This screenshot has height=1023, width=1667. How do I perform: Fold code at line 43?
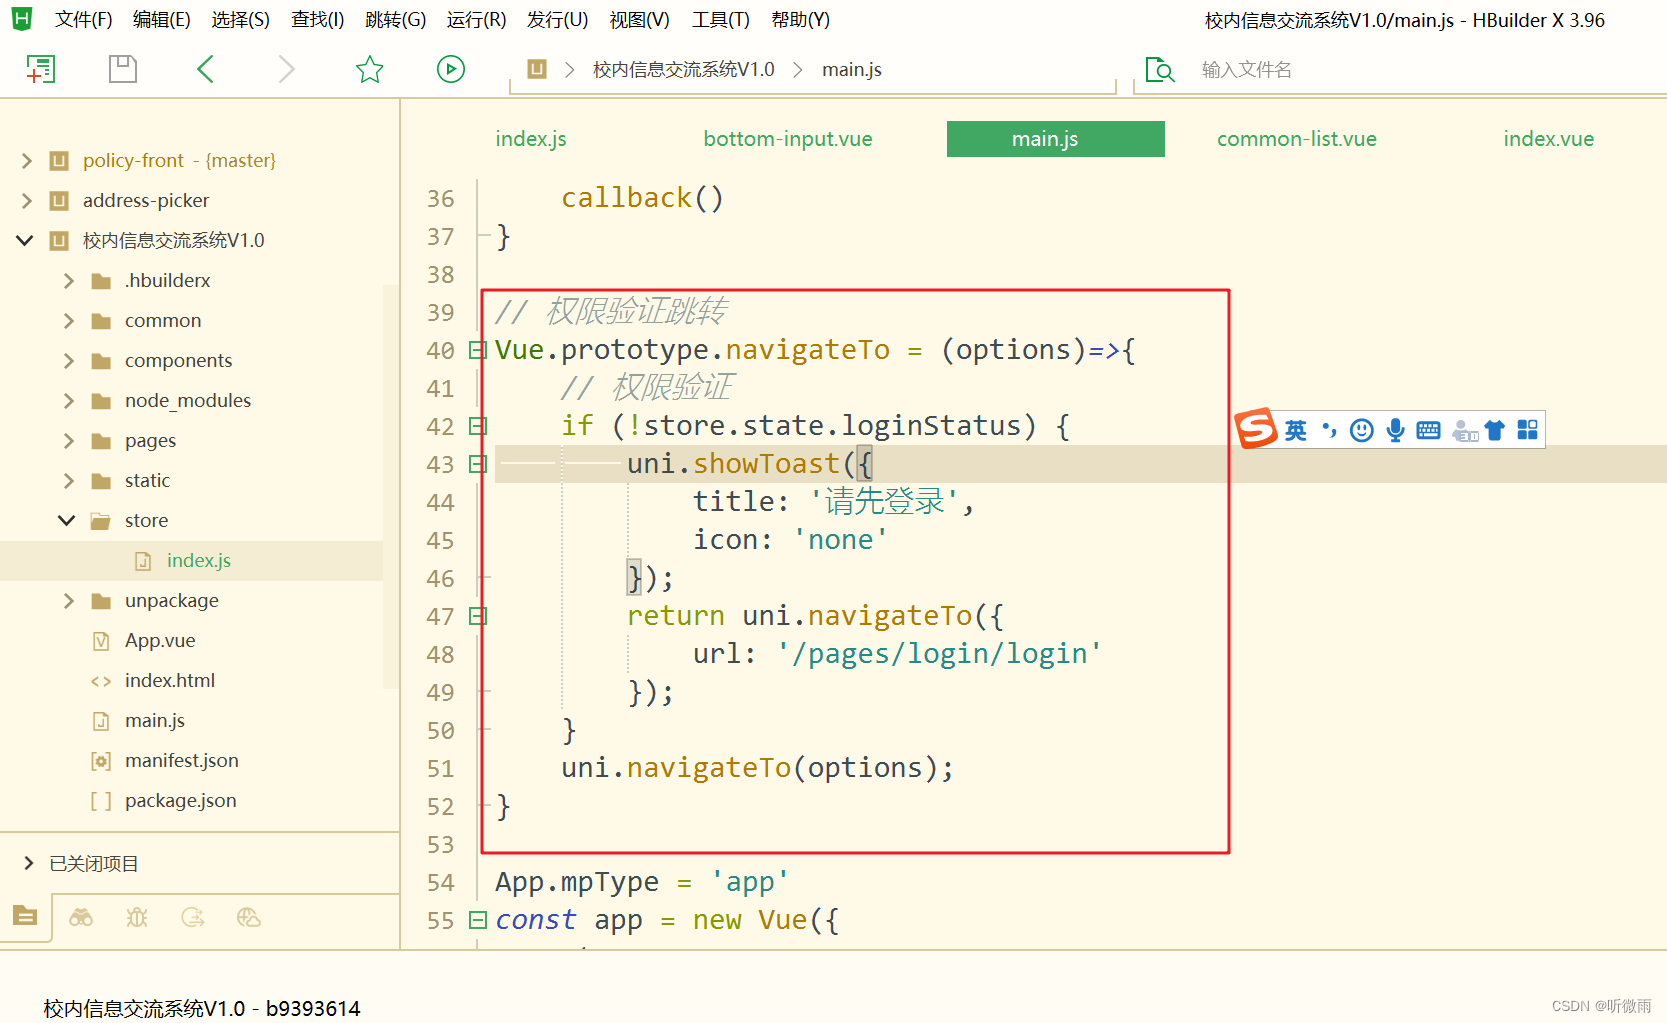click(x=478, y=464)
